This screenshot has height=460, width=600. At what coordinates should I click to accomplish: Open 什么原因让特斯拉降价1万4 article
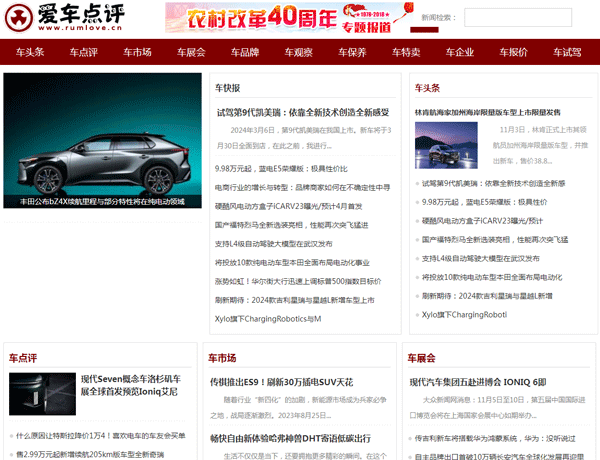(x=101, y=436)
